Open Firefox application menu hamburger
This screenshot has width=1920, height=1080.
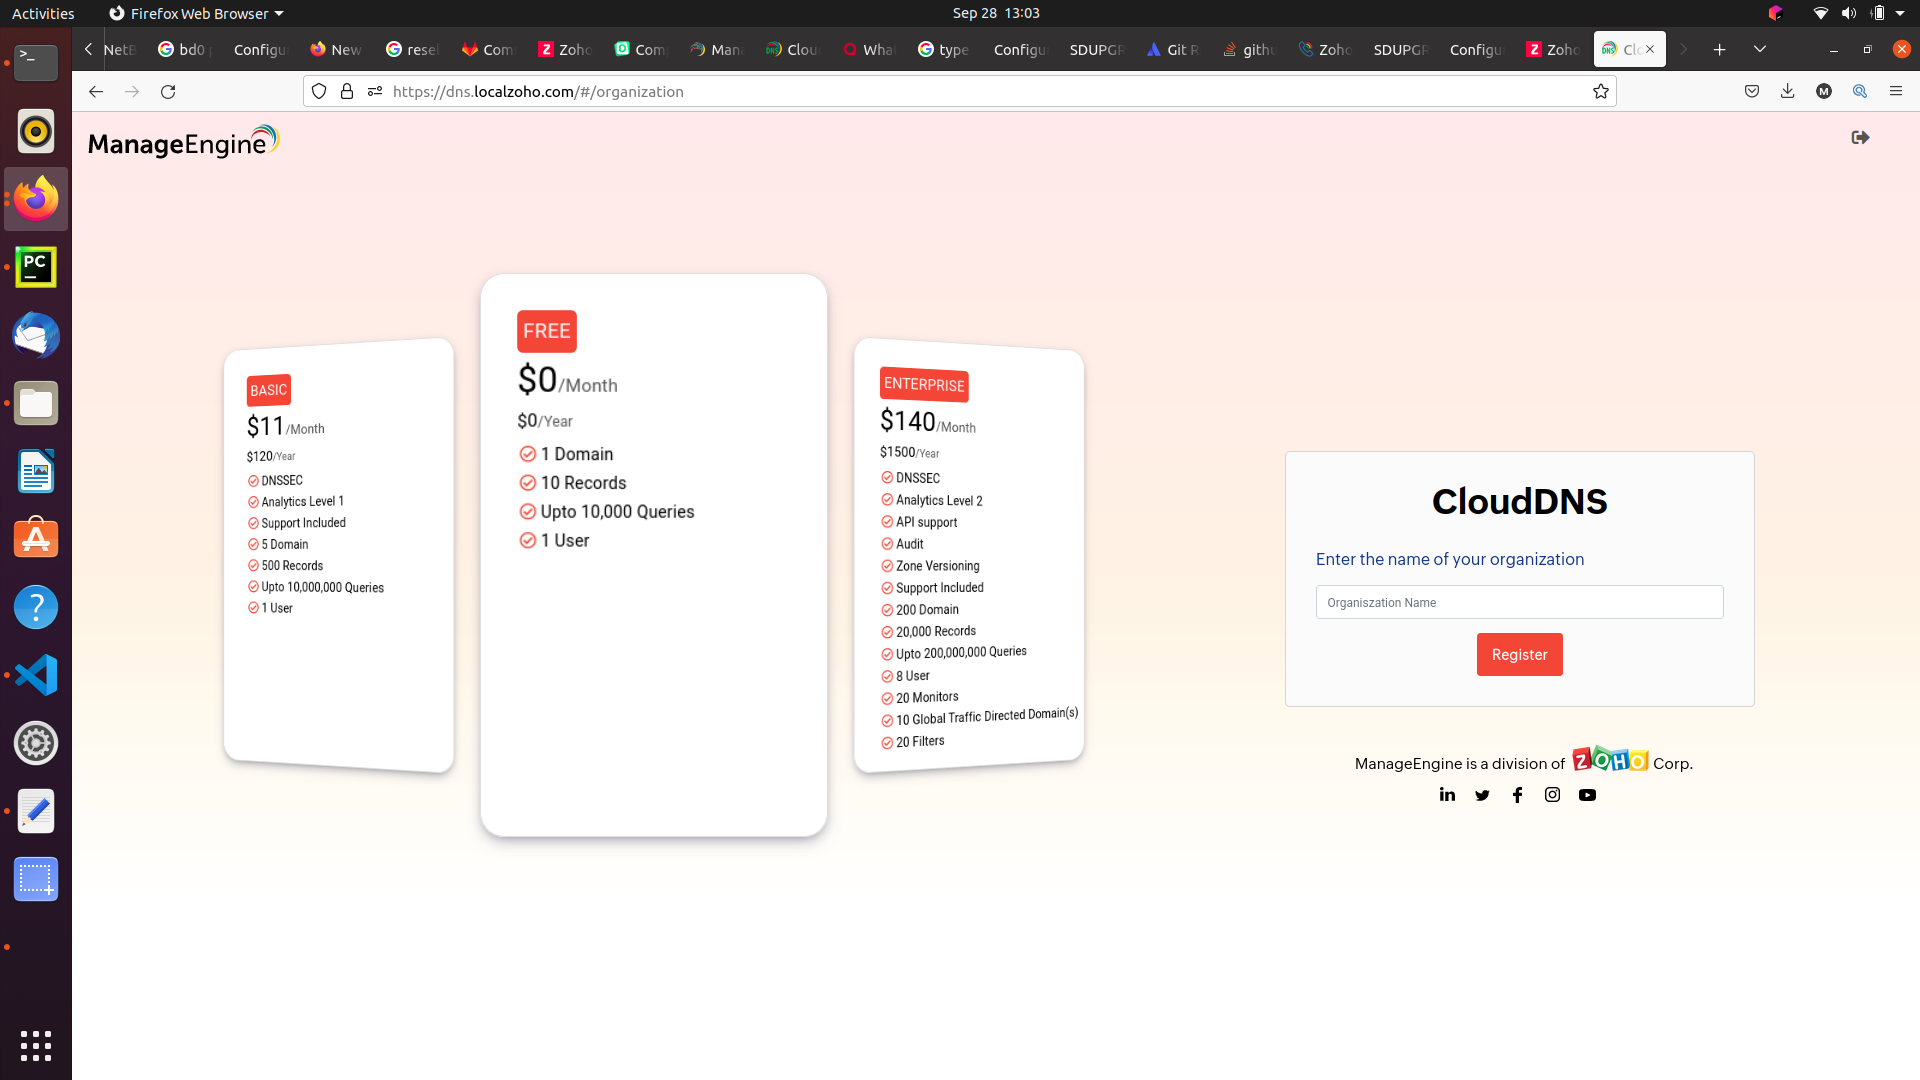coord(1895,91)
